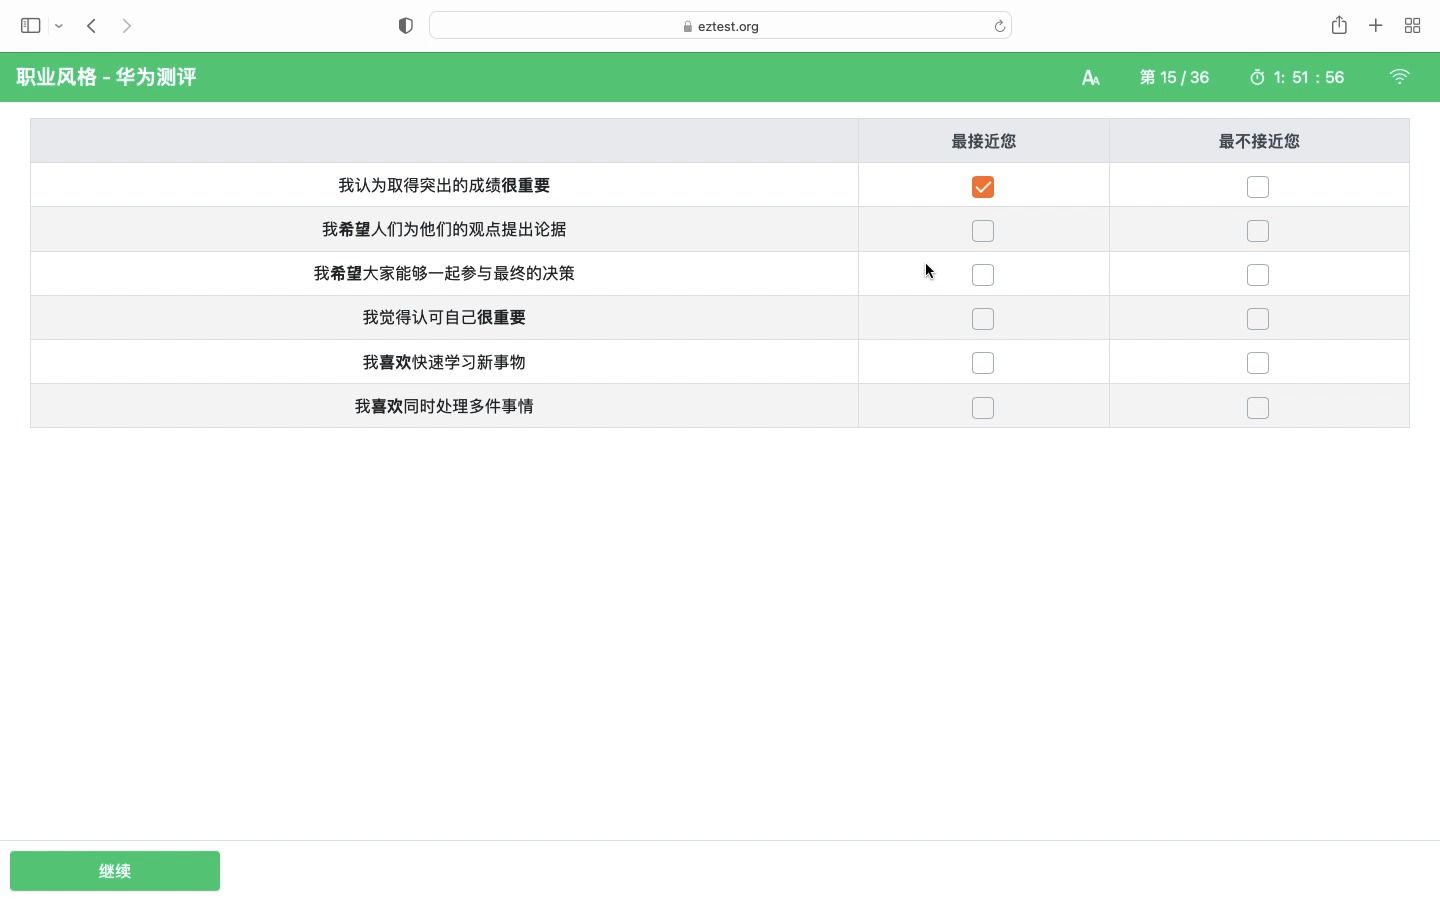
Task: Check 最不接近您 for 我希望人们为他们的观点提出论据
Action: [x=1258, y=231]
